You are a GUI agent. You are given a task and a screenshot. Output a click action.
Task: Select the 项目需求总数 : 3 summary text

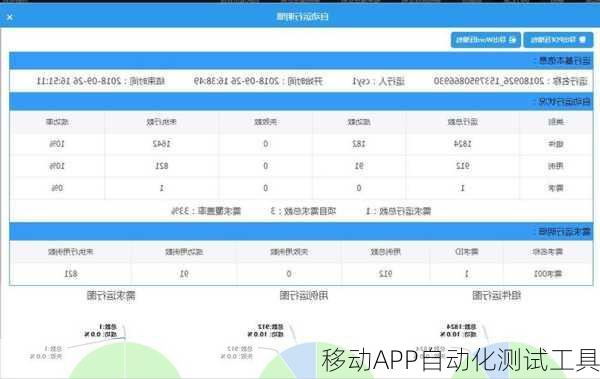click(303, 211)
